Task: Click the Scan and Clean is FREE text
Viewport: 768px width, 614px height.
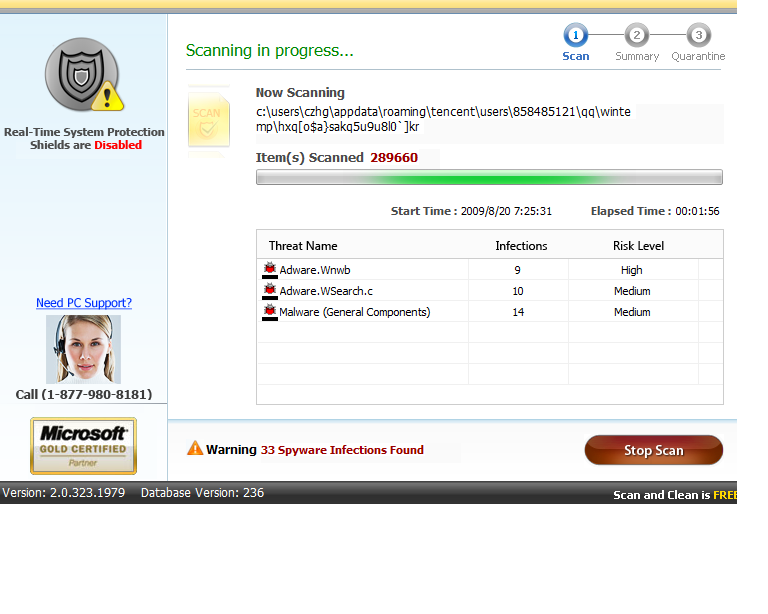Action: (x=675, y=495)
